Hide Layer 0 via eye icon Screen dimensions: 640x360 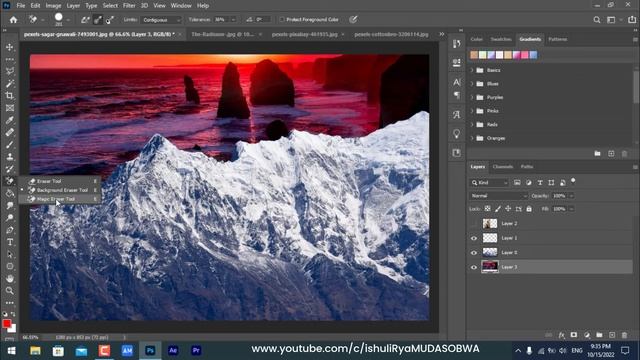474,253
